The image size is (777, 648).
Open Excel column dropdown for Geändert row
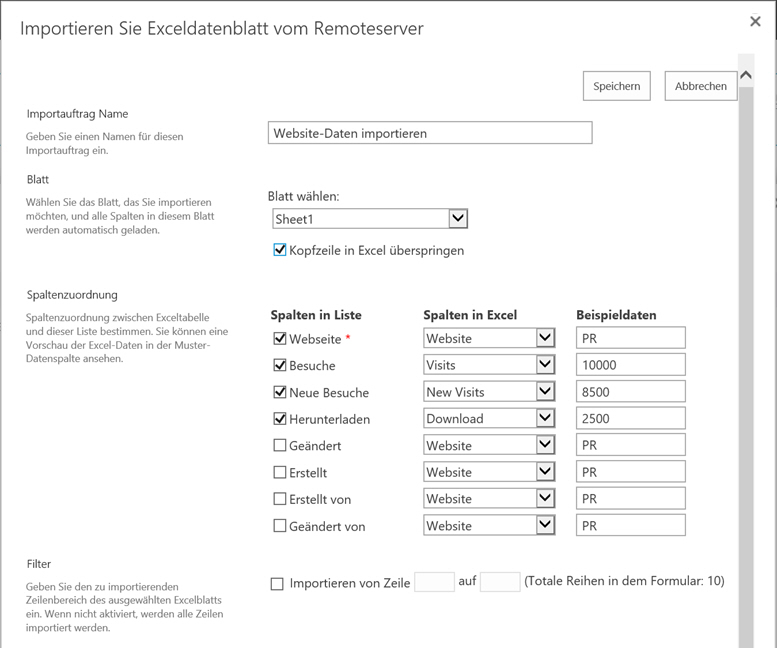click(489, 445)
